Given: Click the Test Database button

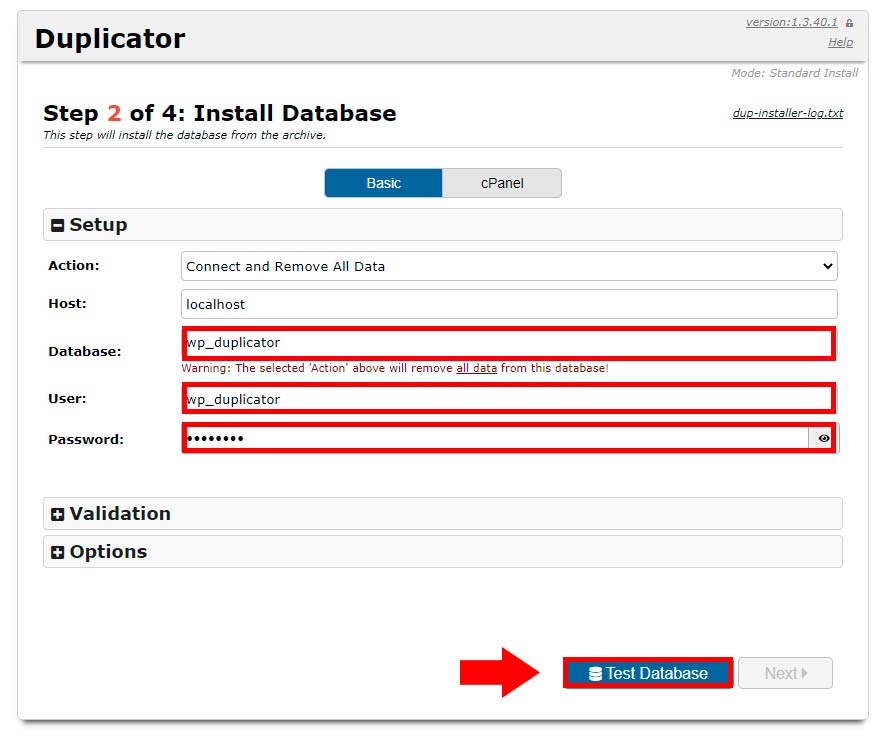Looking at the screenshot, I should pos(648,673).
